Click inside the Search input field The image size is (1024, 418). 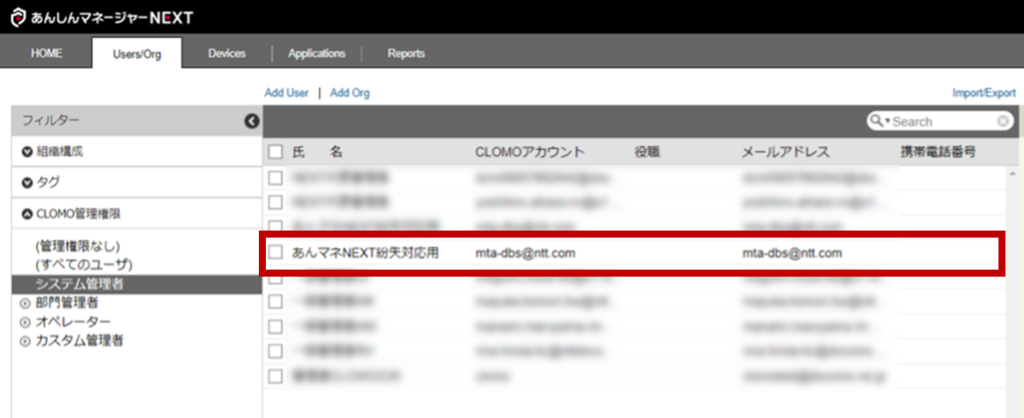click(x=940, y=121)
